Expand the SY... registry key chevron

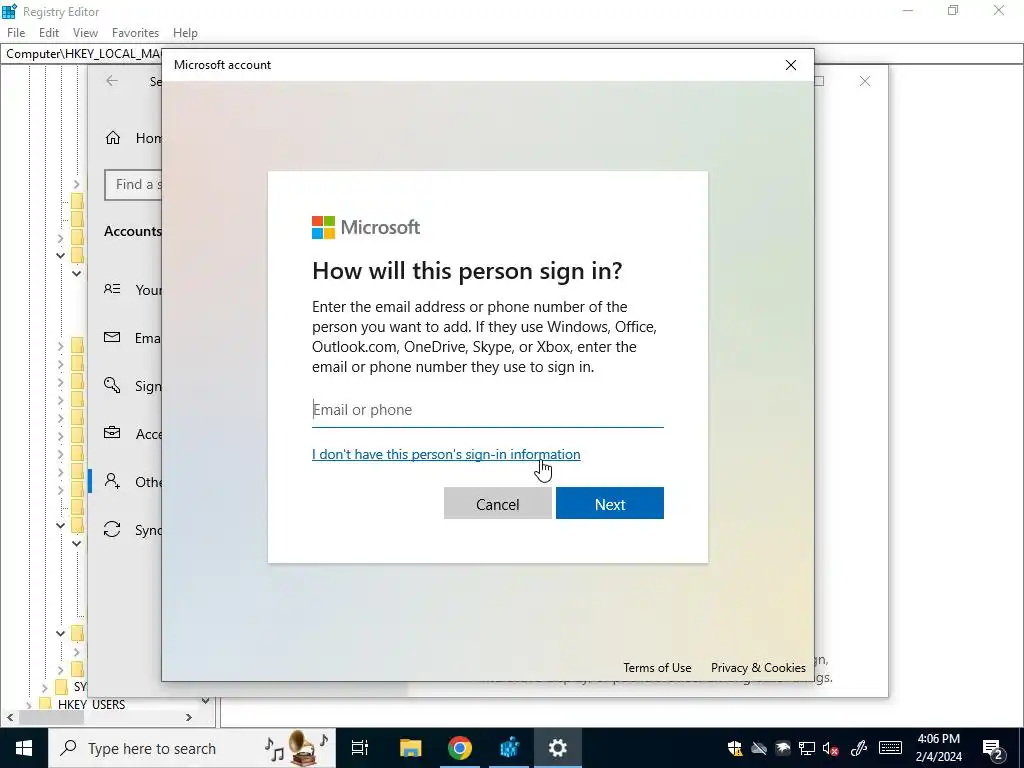[x=44, y=687]
